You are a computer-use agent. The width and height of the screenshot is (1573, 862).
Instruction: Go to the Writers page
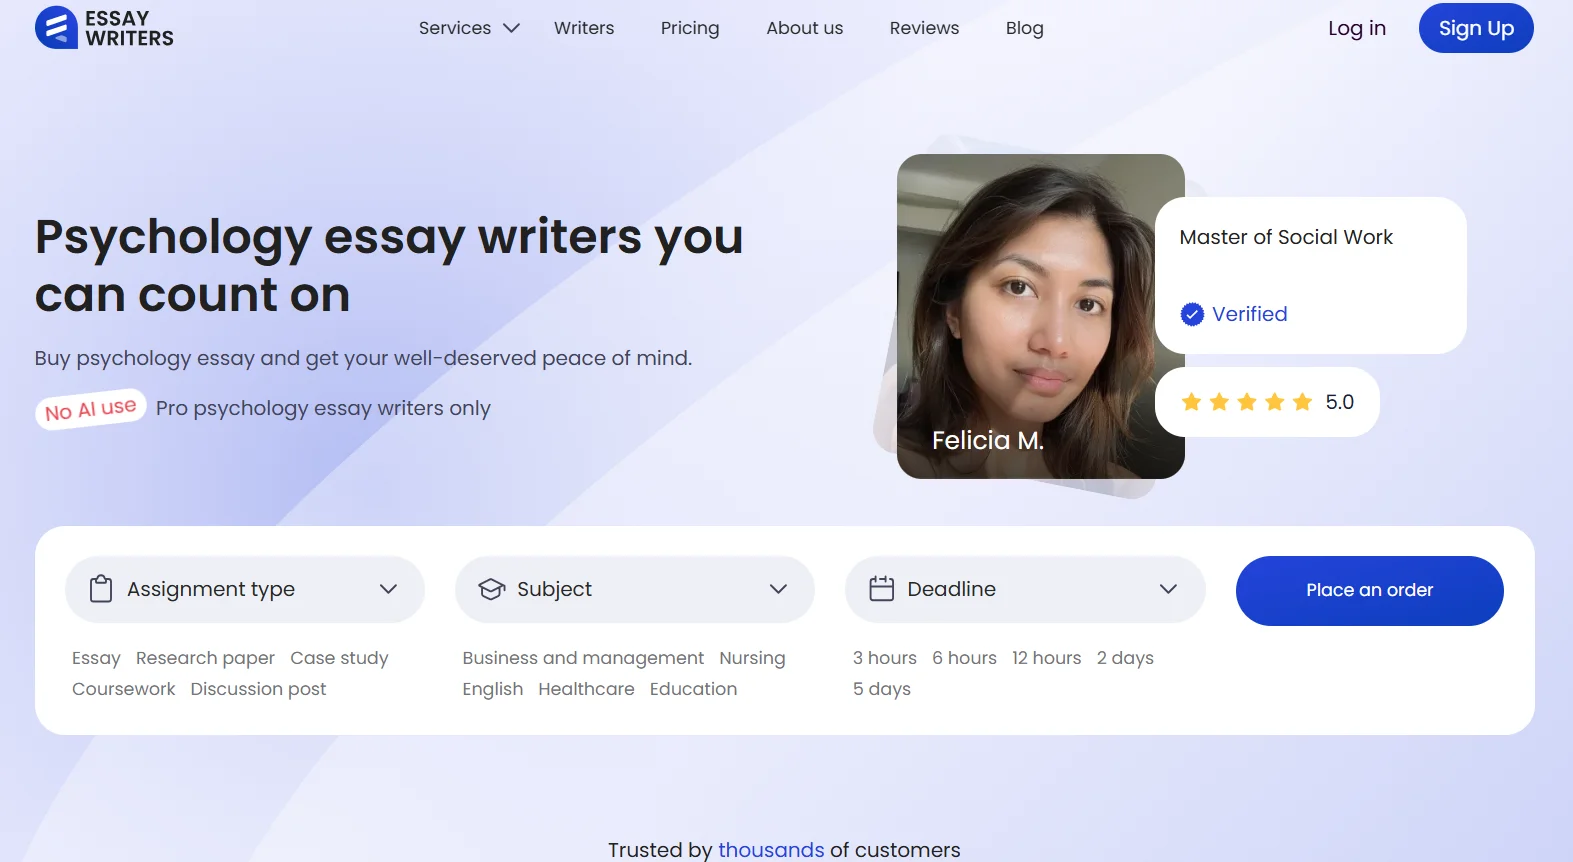[x=584, y=28]
